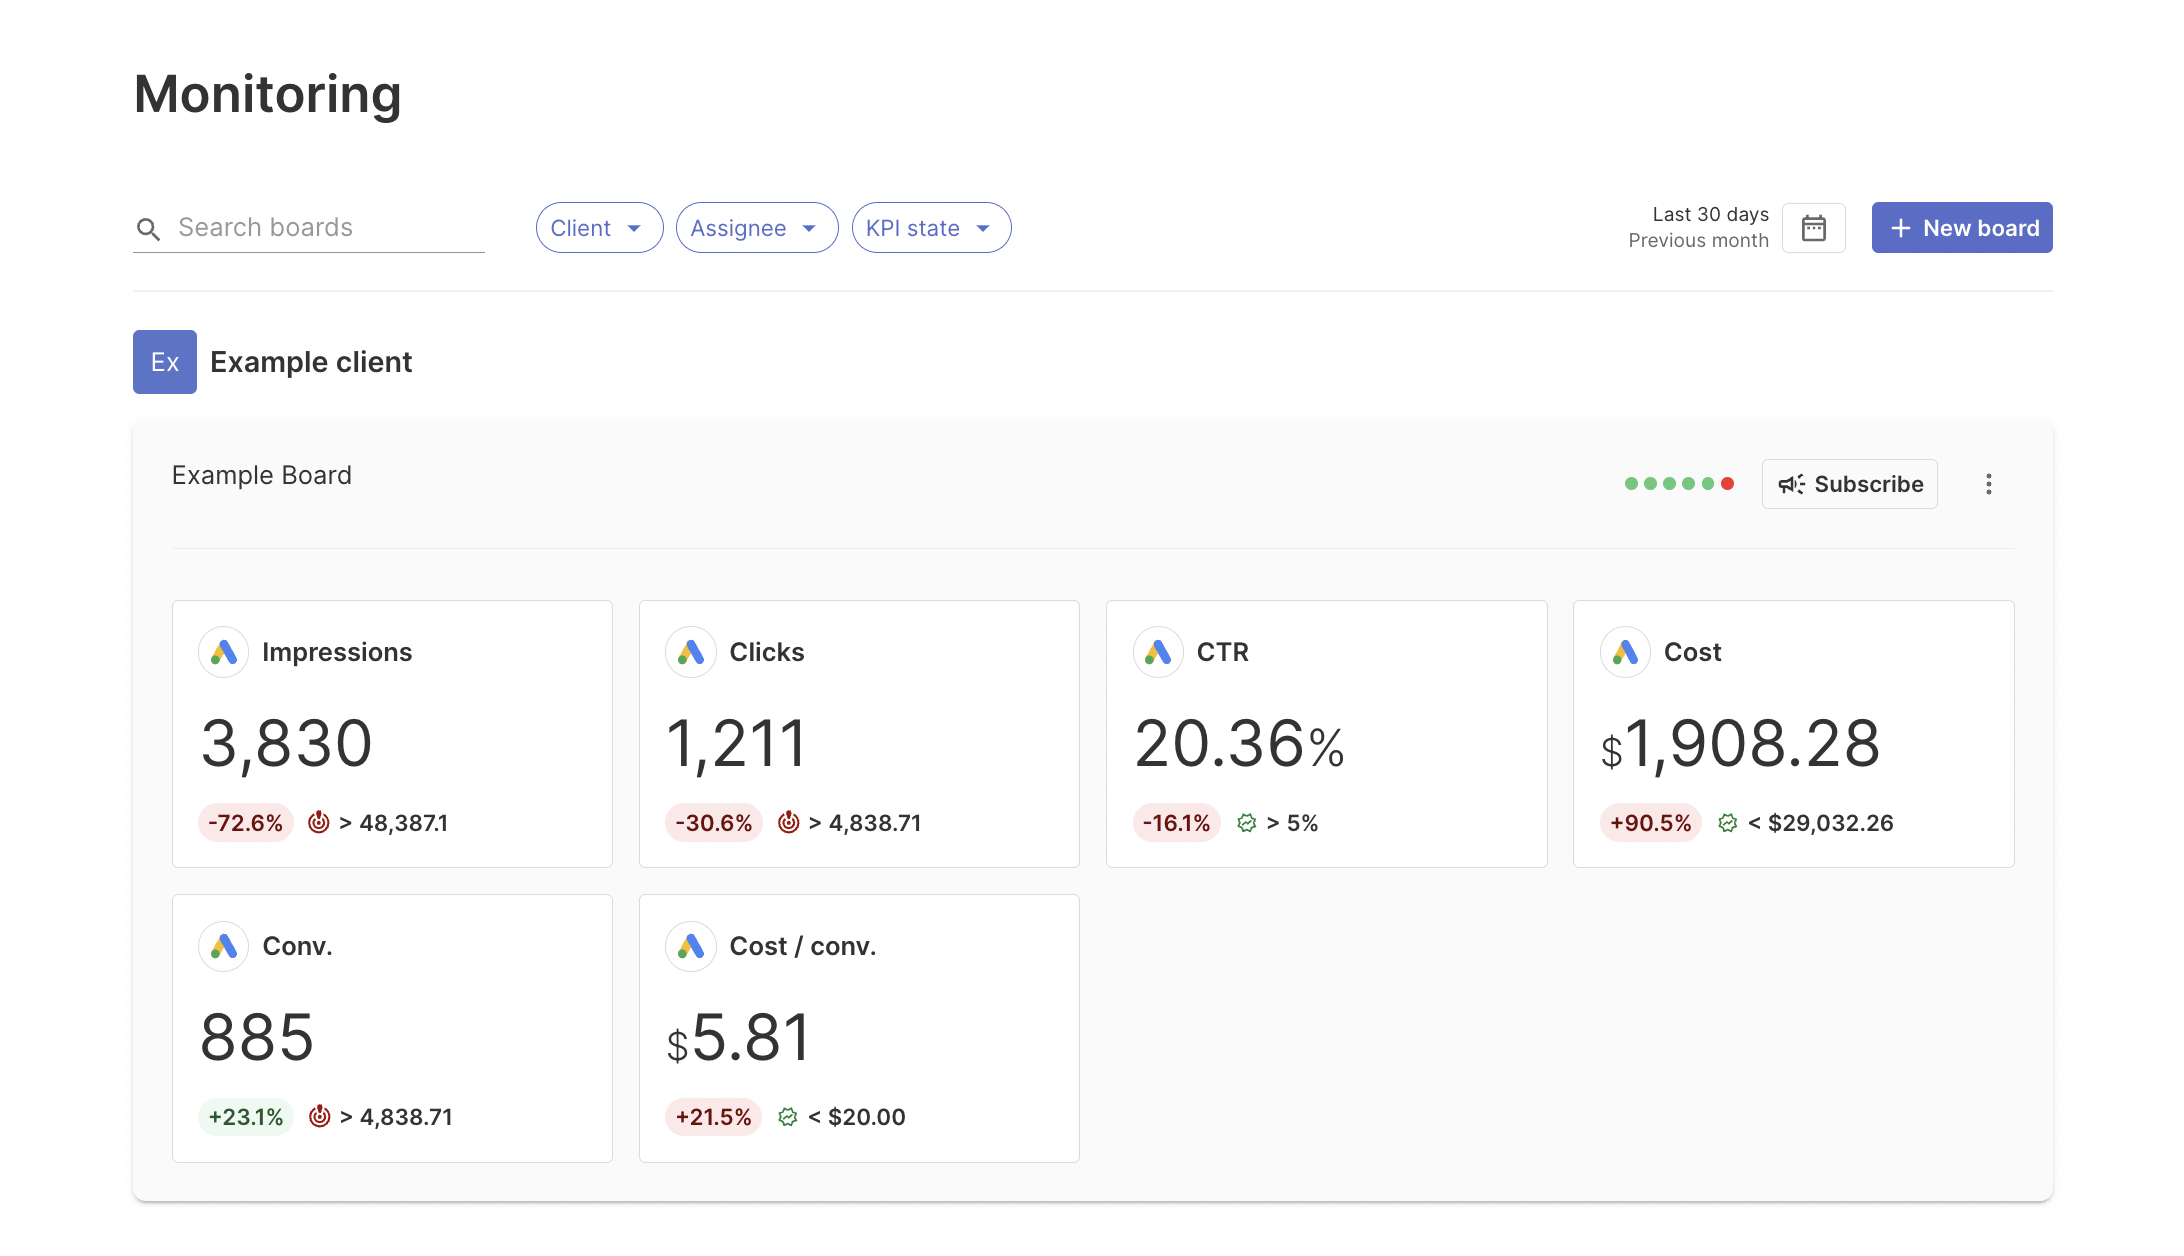Switch date range to Previous month
This screenshot has width=2184, height=1256.
(x=1697, y=240)
